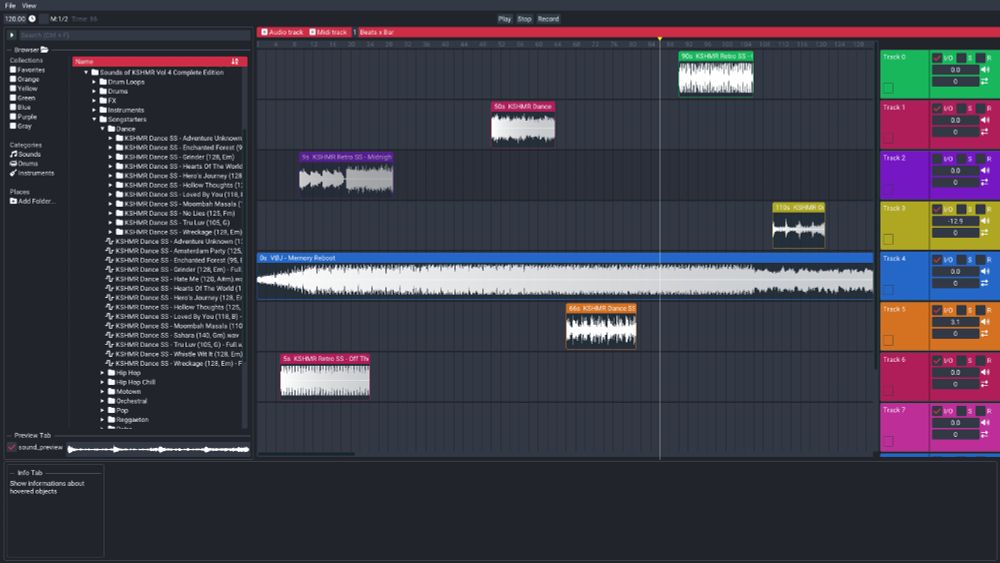Click Track 3 pan arrows icon
The image size is (1000, 563).
point(985,233)
